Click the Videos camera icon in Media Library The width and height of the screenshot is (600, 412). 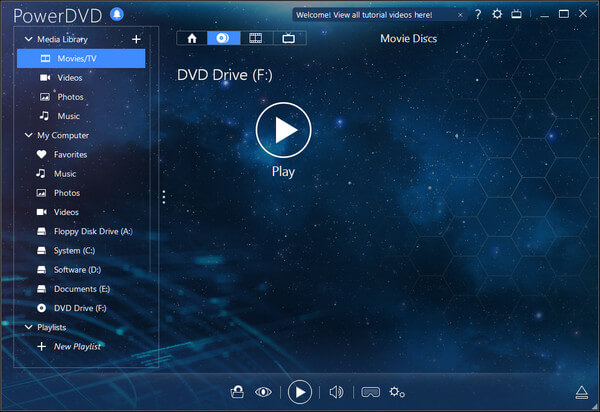pos(45,78)
